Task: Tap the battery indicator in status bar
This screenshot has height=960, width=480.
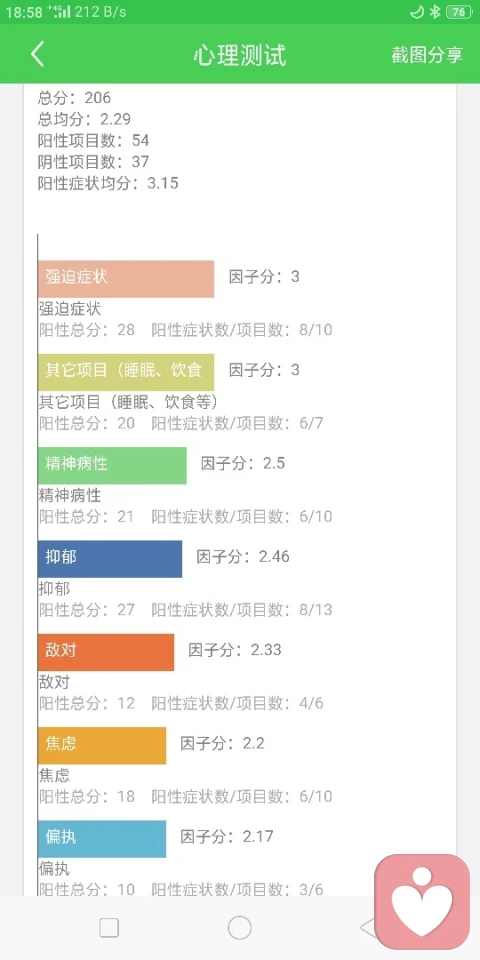Action: click(x=459, y=12)
